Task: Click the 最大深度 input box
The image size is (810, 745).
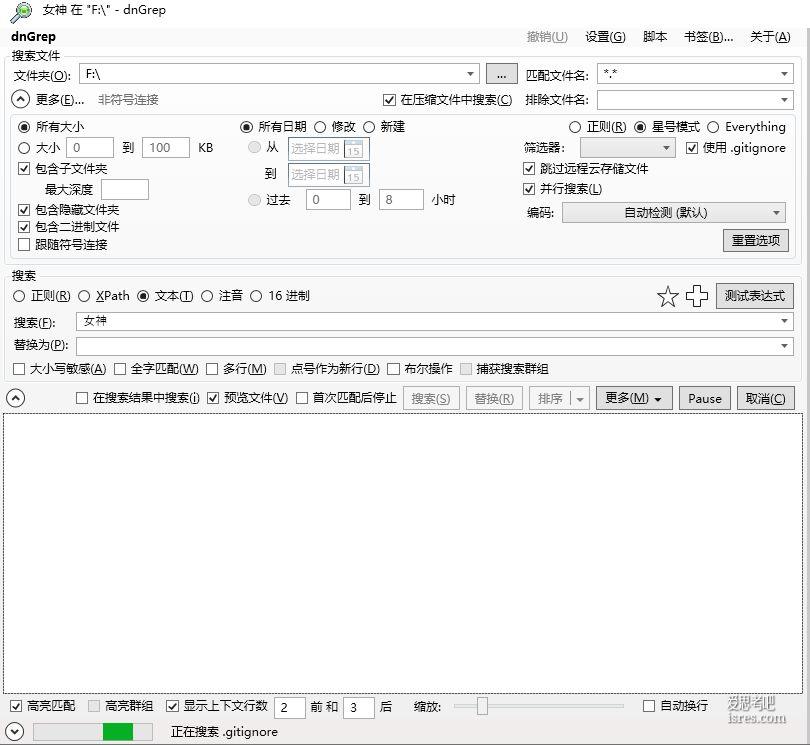Action: (x=125, y=190)
